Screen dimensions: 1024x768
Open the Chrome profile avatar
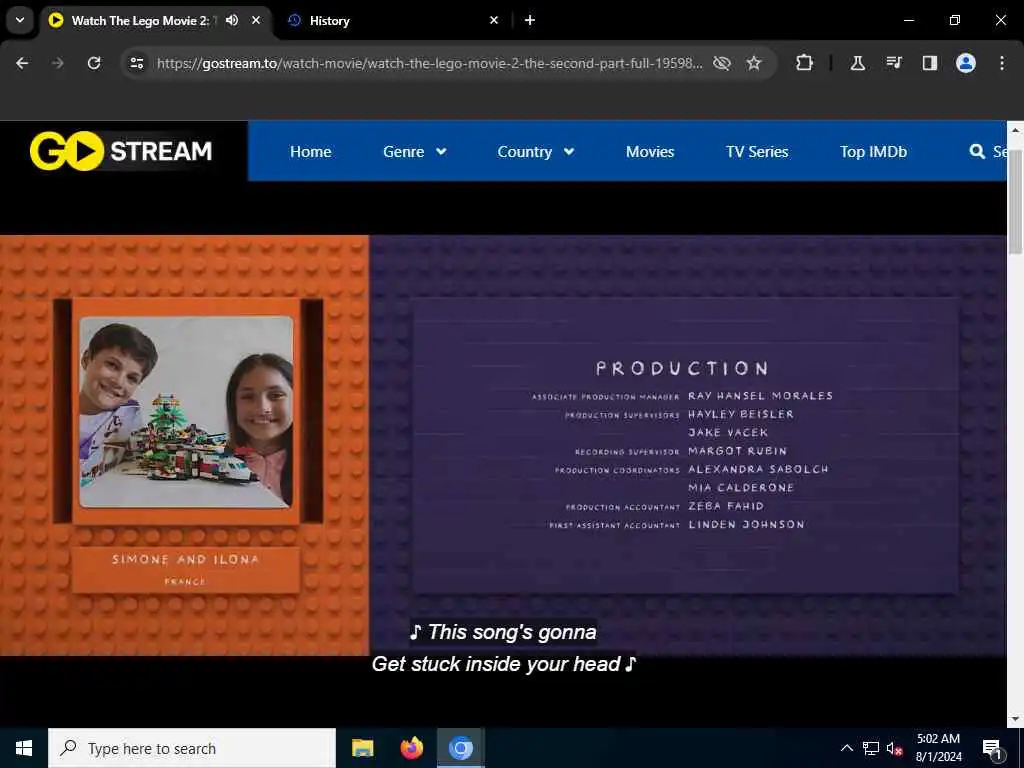click(965, 63)
